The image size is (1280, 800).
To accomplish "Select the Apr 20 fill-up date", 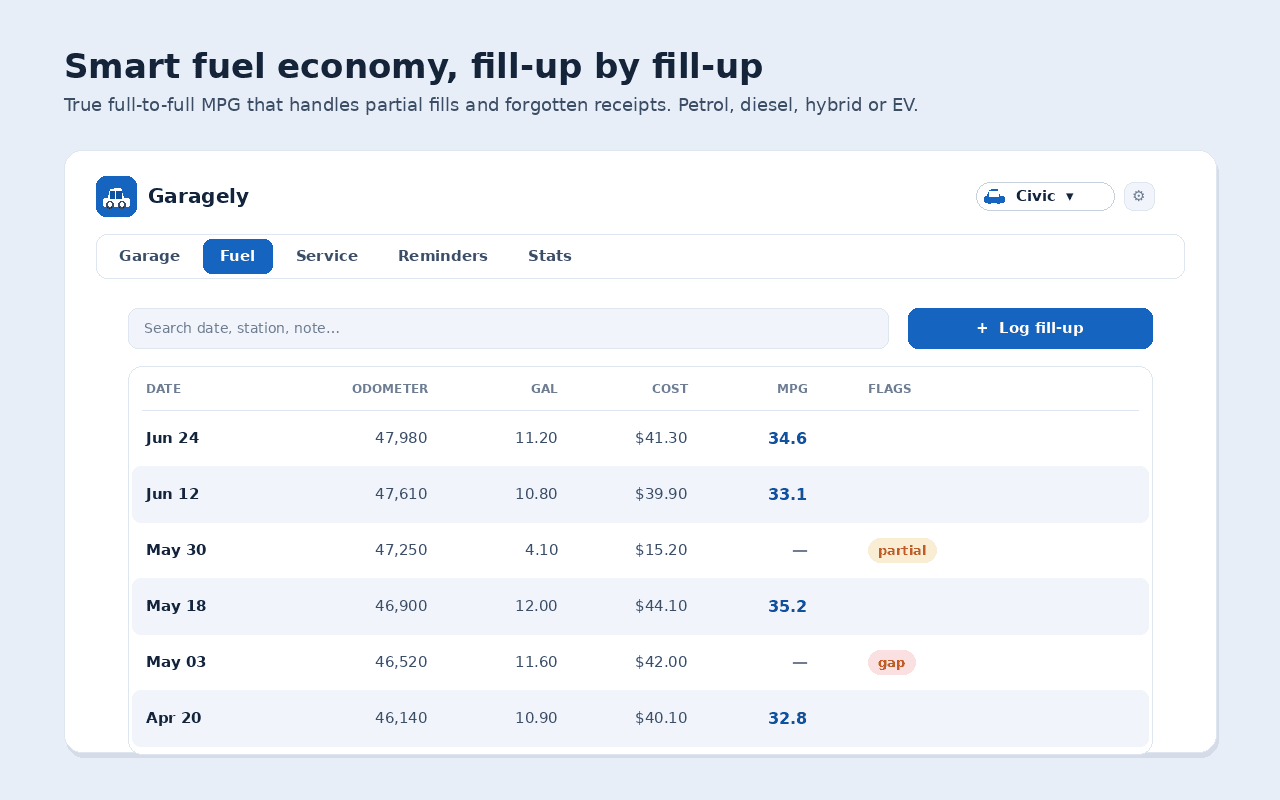I will (x=174, y=718).
